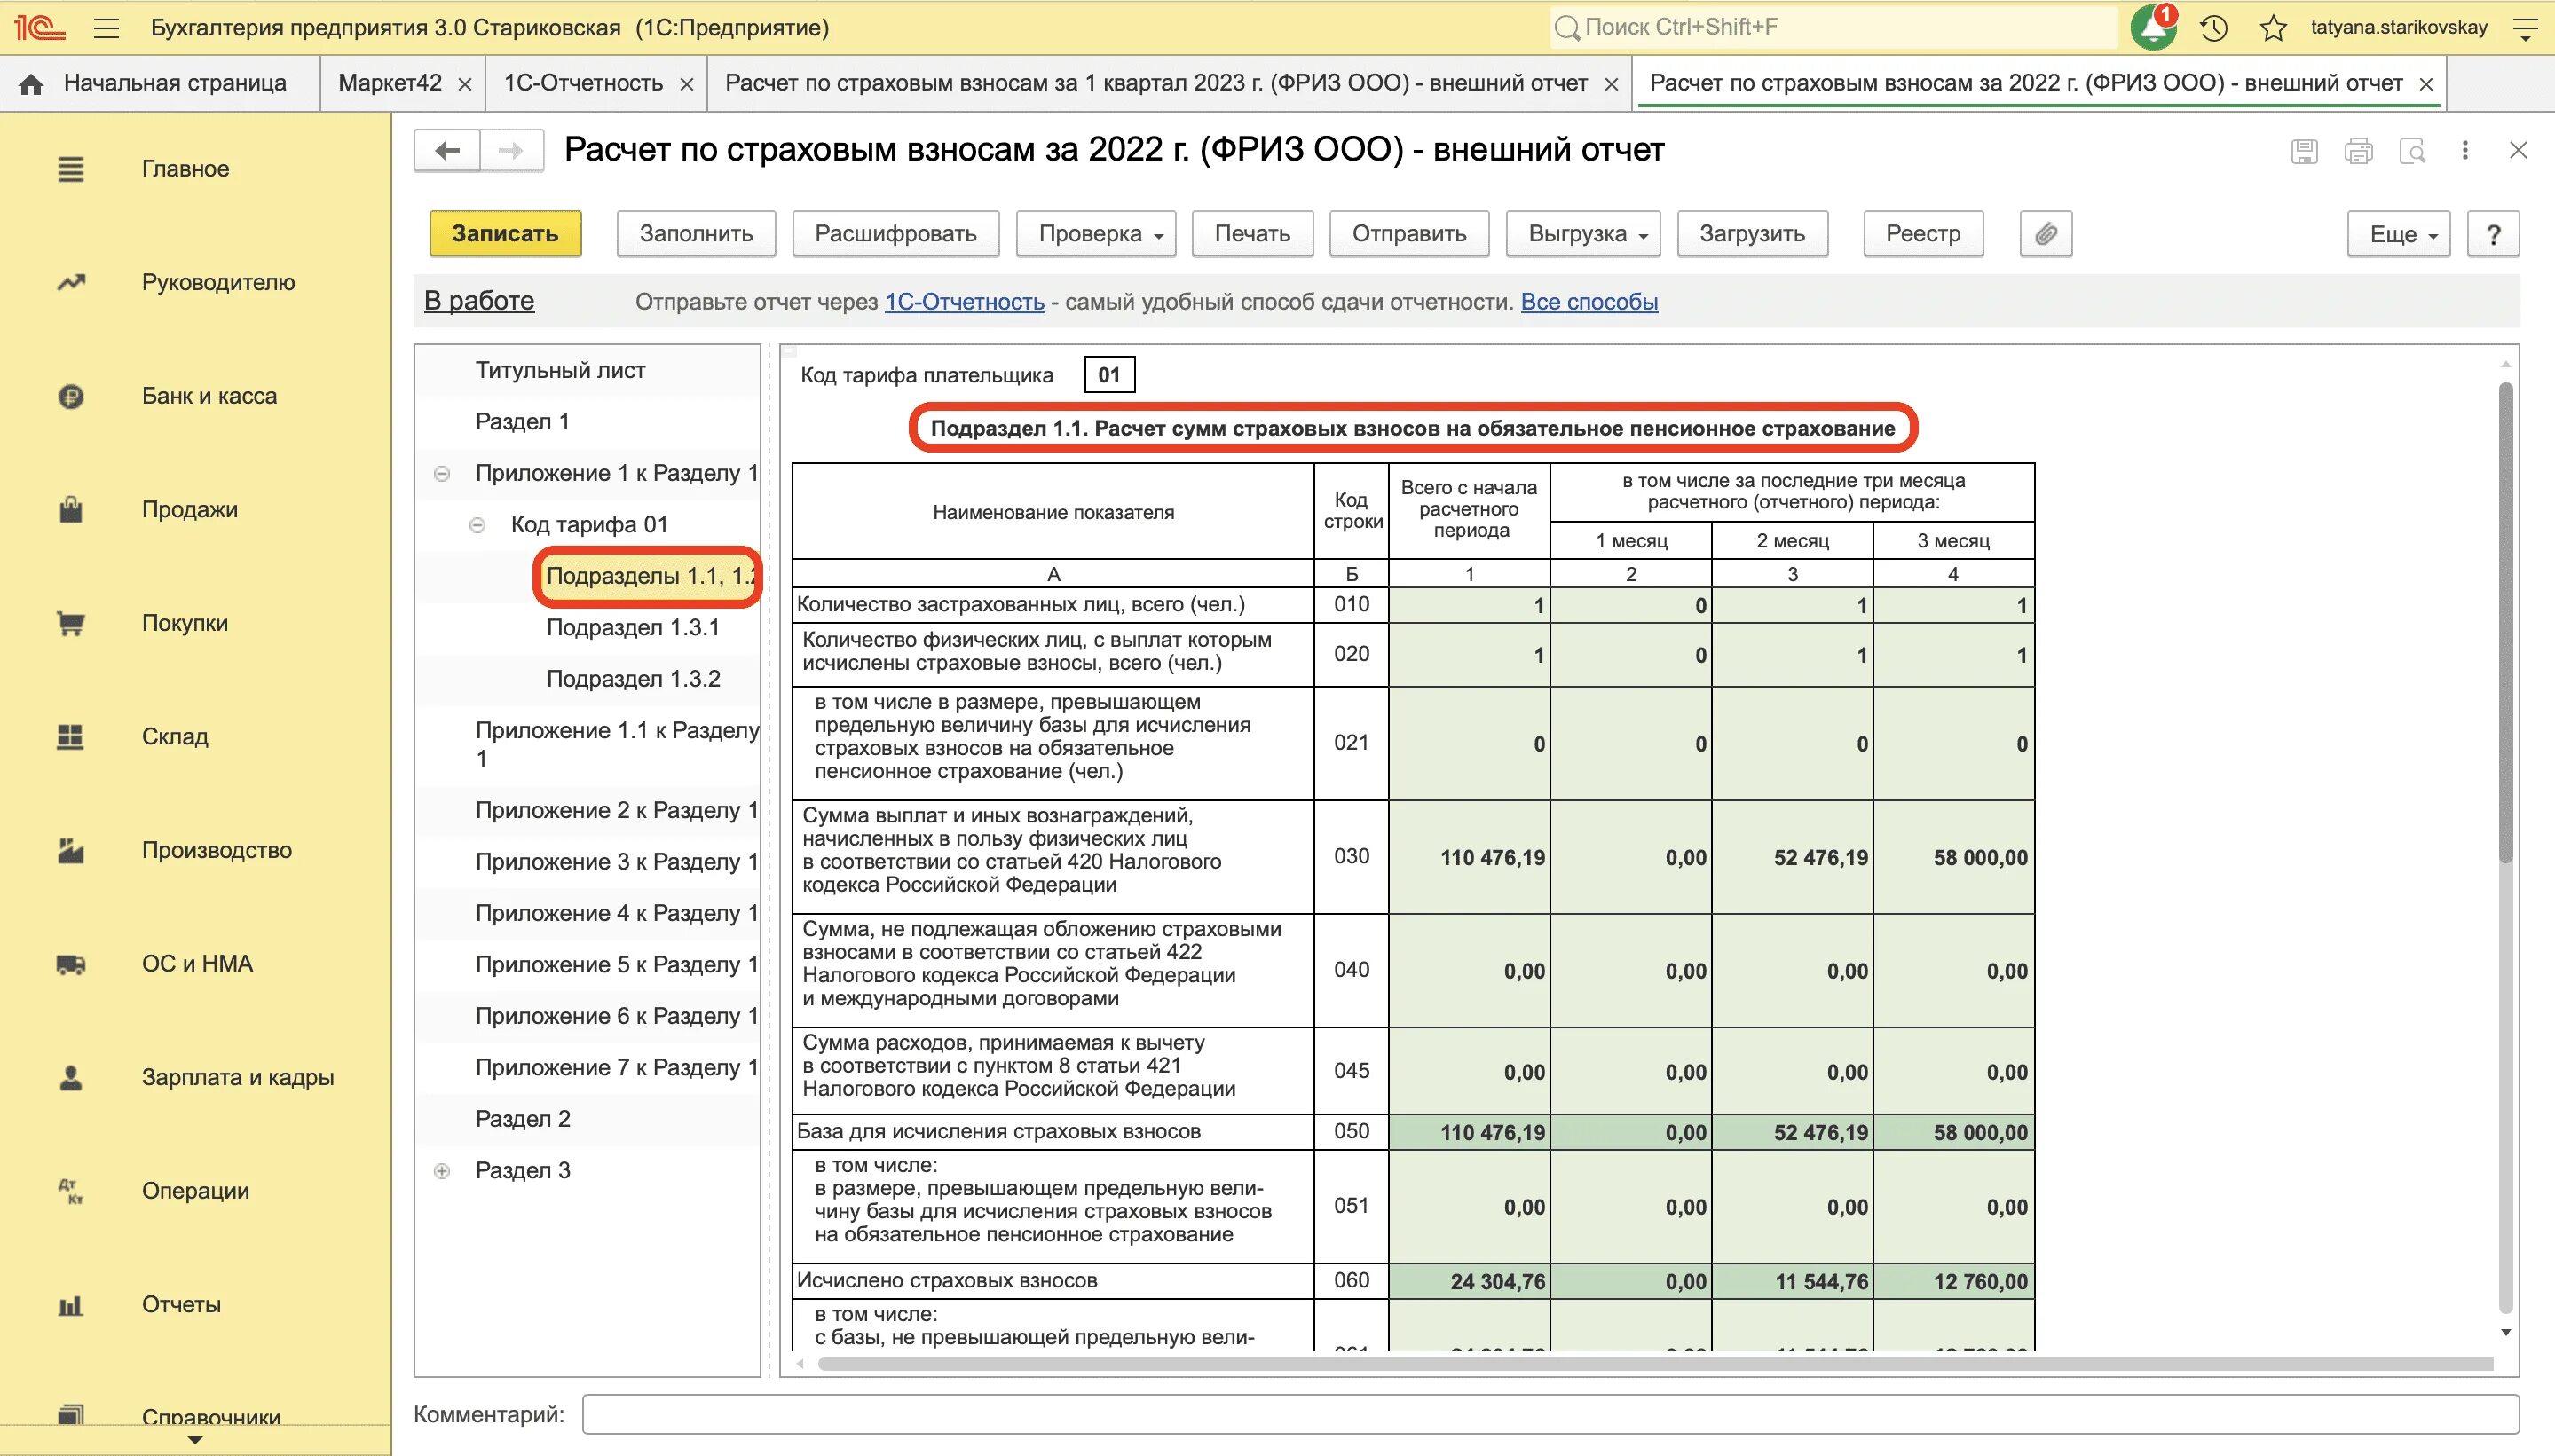Open the hamburger main menu icon
The image size is (2555, 1456).
coord(106,28)
